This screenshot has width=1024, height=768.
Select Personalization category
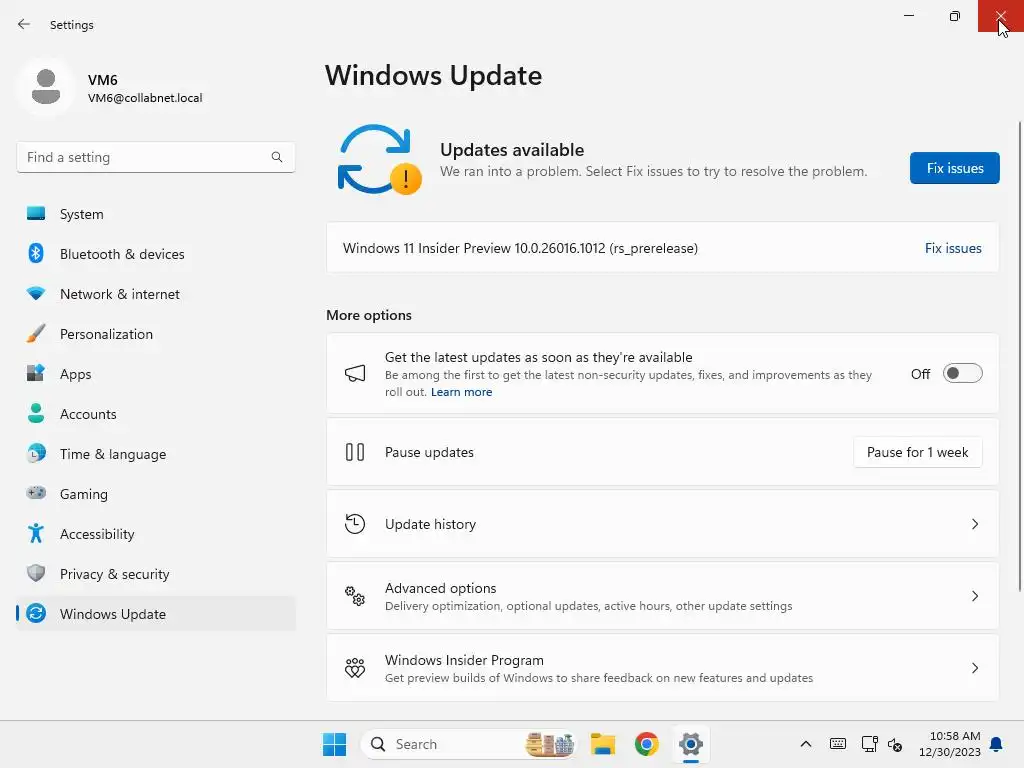(x=156, y=334)
